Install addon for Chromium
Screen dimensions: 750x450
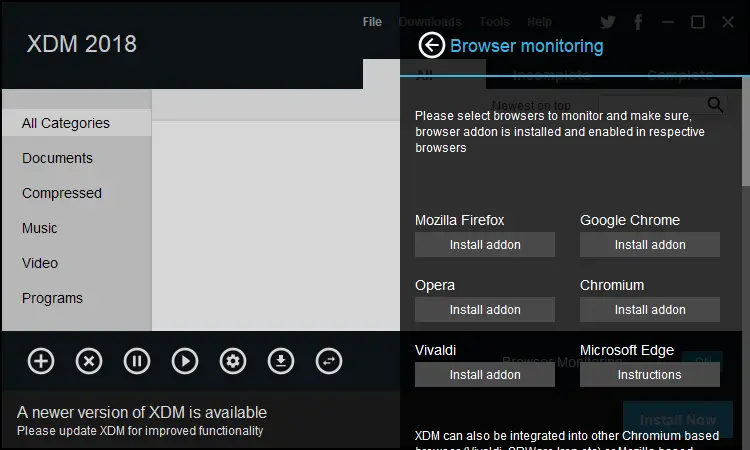point(650,309)
